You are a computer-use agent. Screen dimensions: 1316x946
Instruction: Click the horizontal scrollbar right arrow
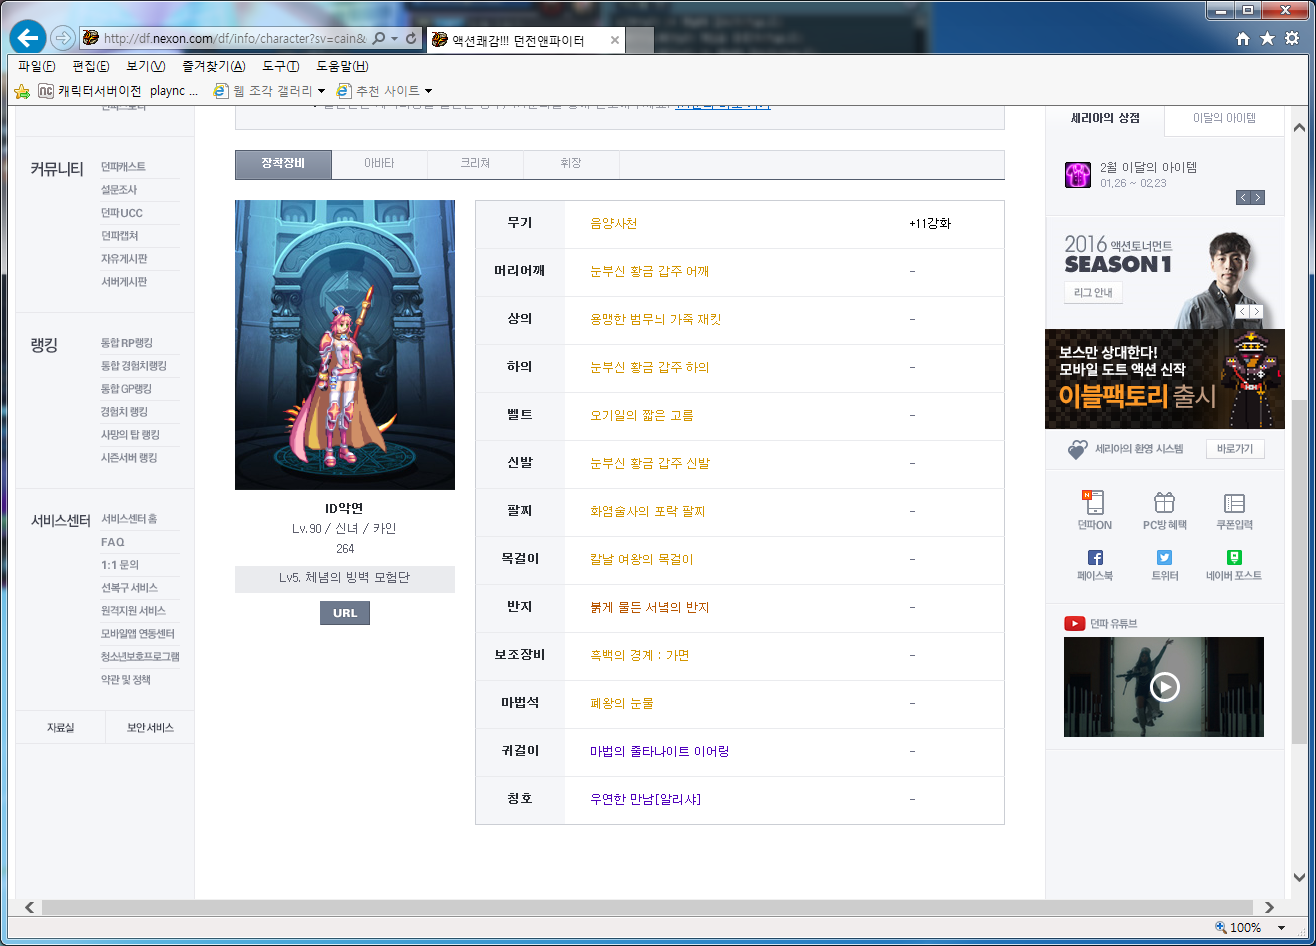(x=1269, y=908)
